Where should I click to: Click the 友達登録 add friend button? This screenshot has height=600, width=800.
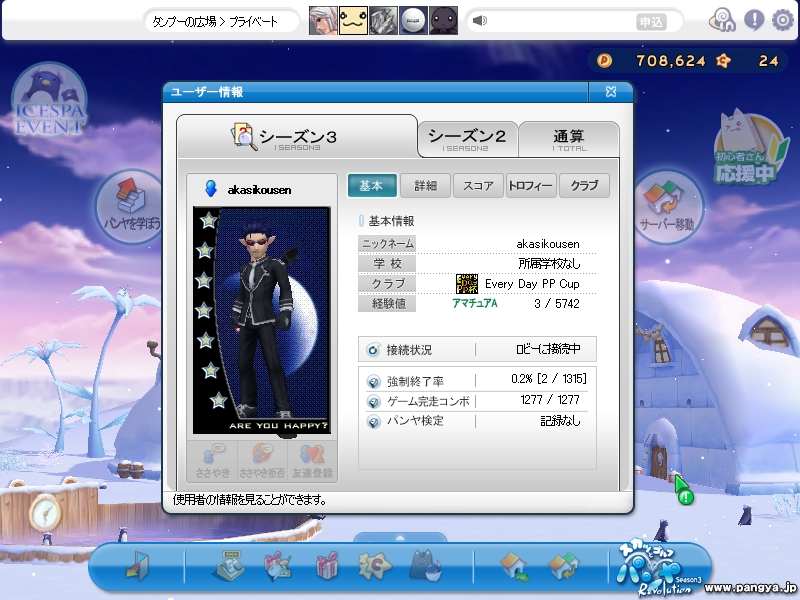(312, 461)
